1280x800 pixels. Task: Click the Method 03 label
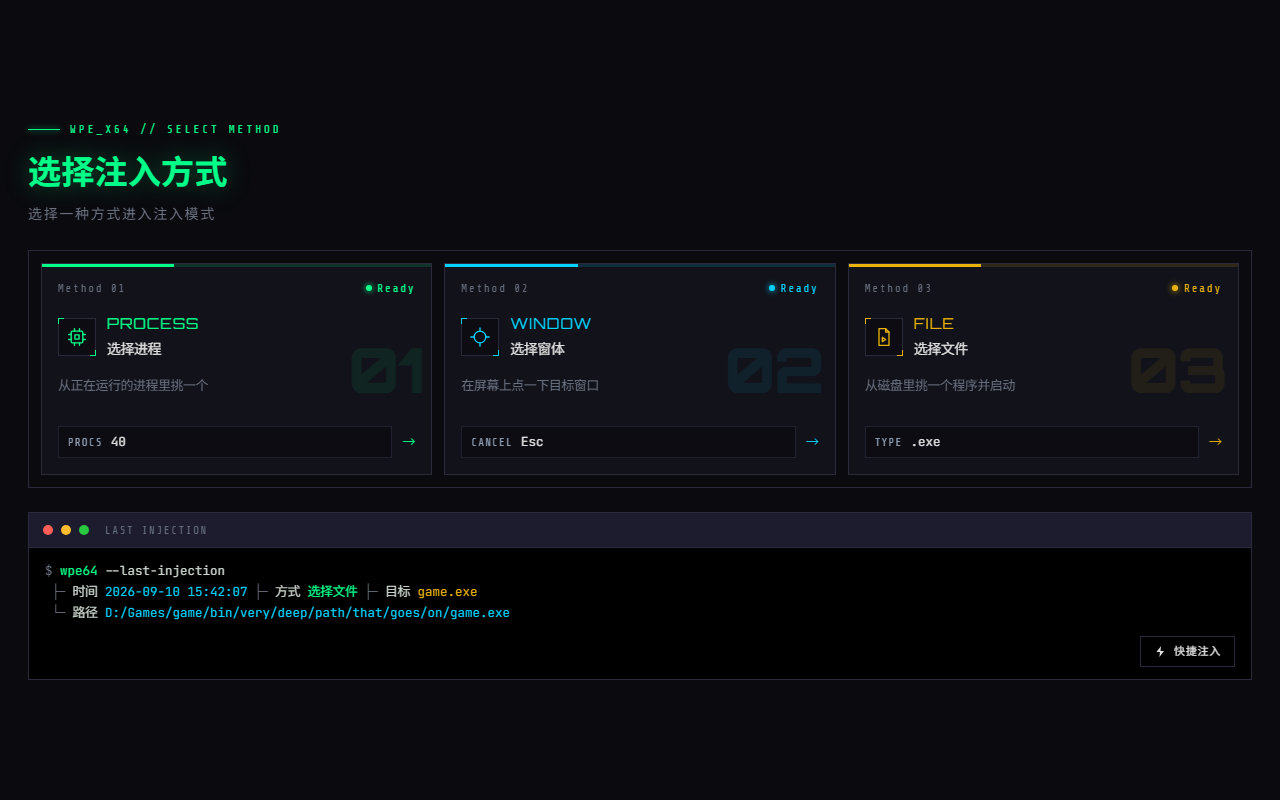tap(898, 289)
